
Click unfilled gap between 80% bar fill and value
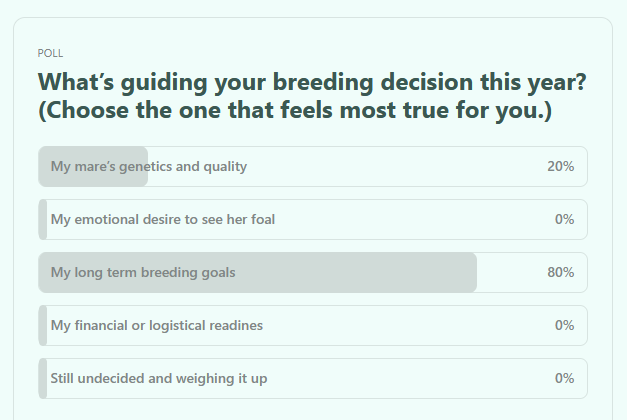coord(510,272)
